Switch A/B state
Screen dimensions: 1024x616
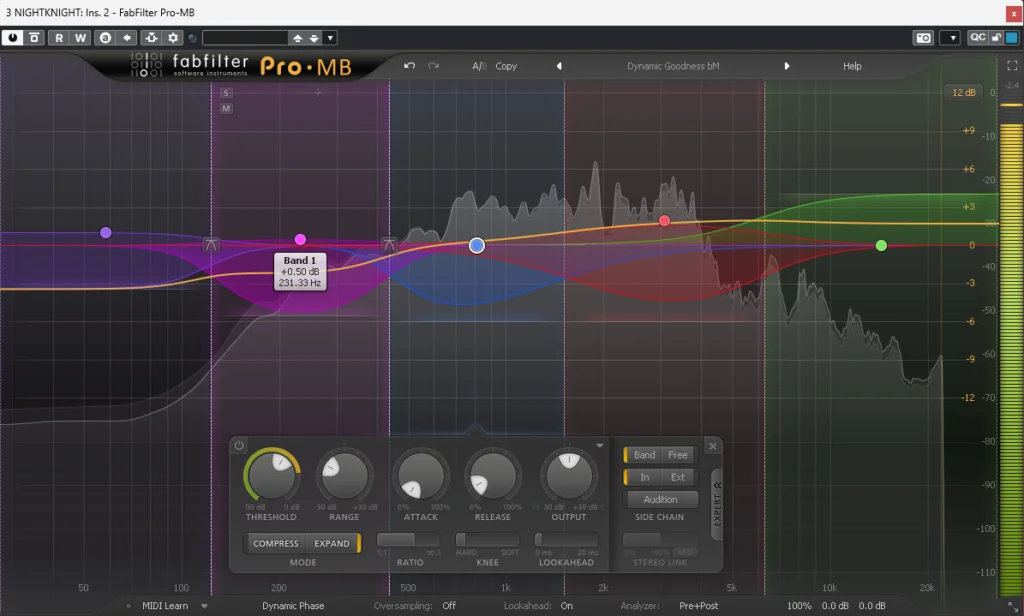479,66
